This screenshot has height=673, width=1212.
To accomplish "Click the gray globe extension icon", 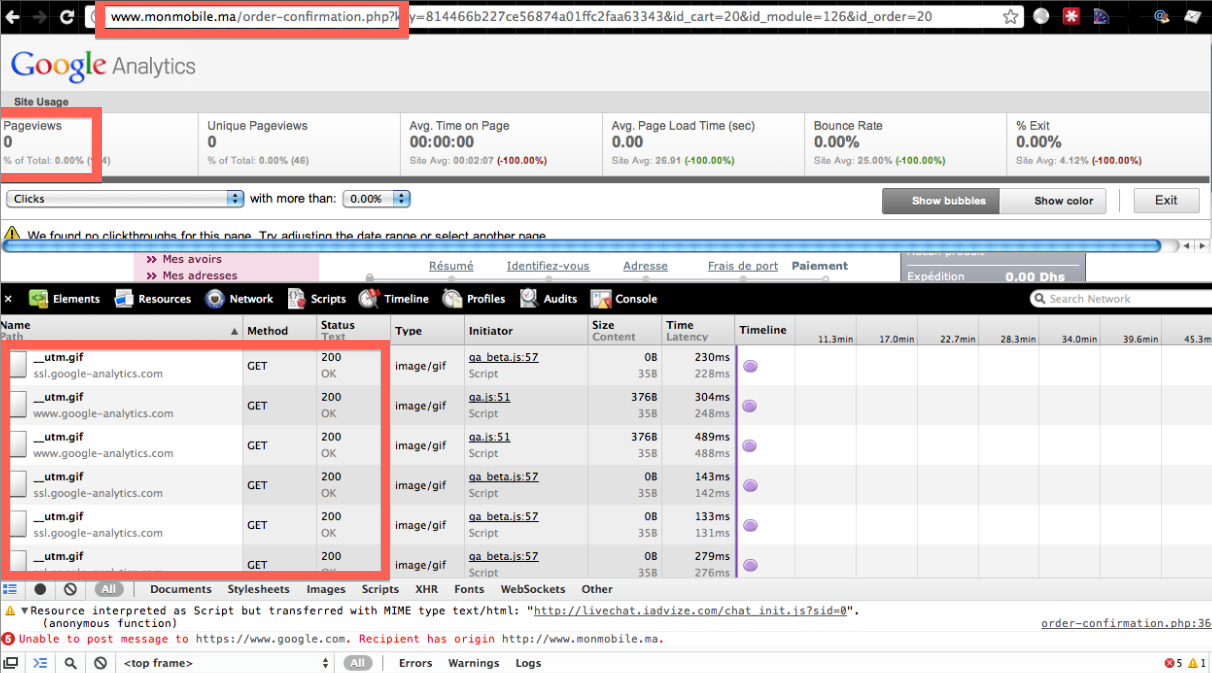I will [1041, 16].
